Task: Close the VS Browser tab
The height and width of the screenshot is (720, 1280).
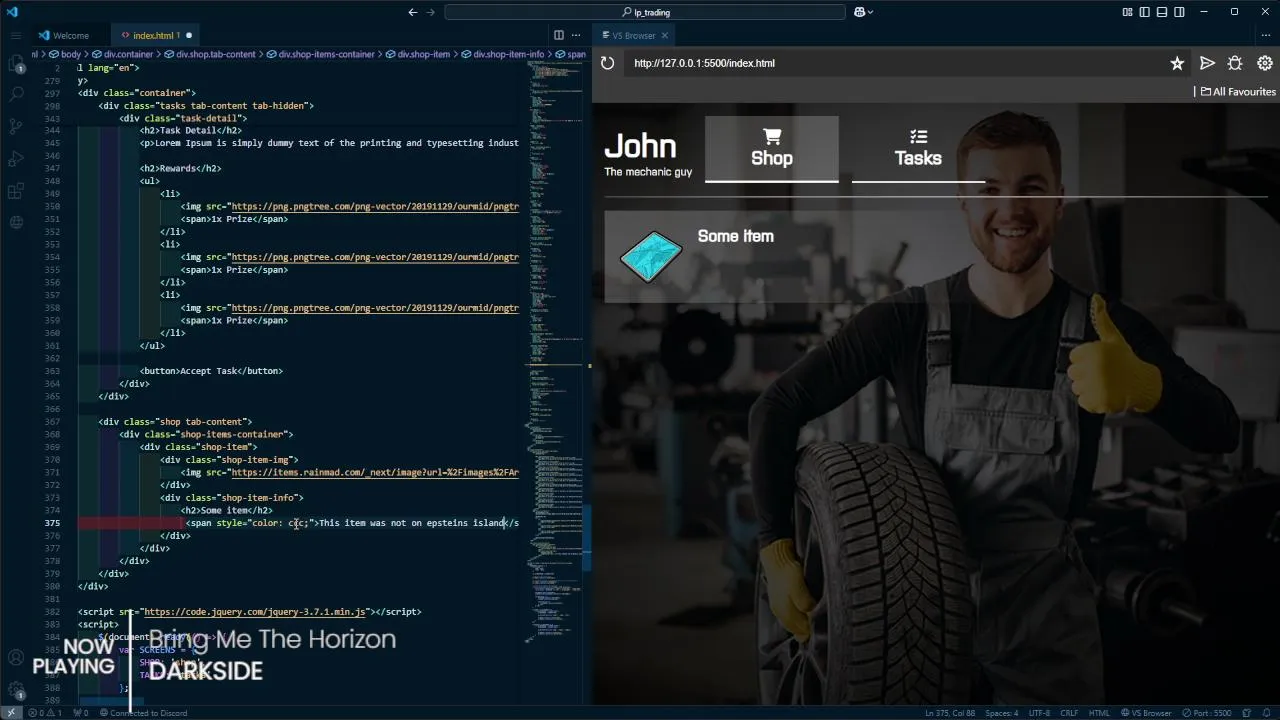Action: [664, 35]
